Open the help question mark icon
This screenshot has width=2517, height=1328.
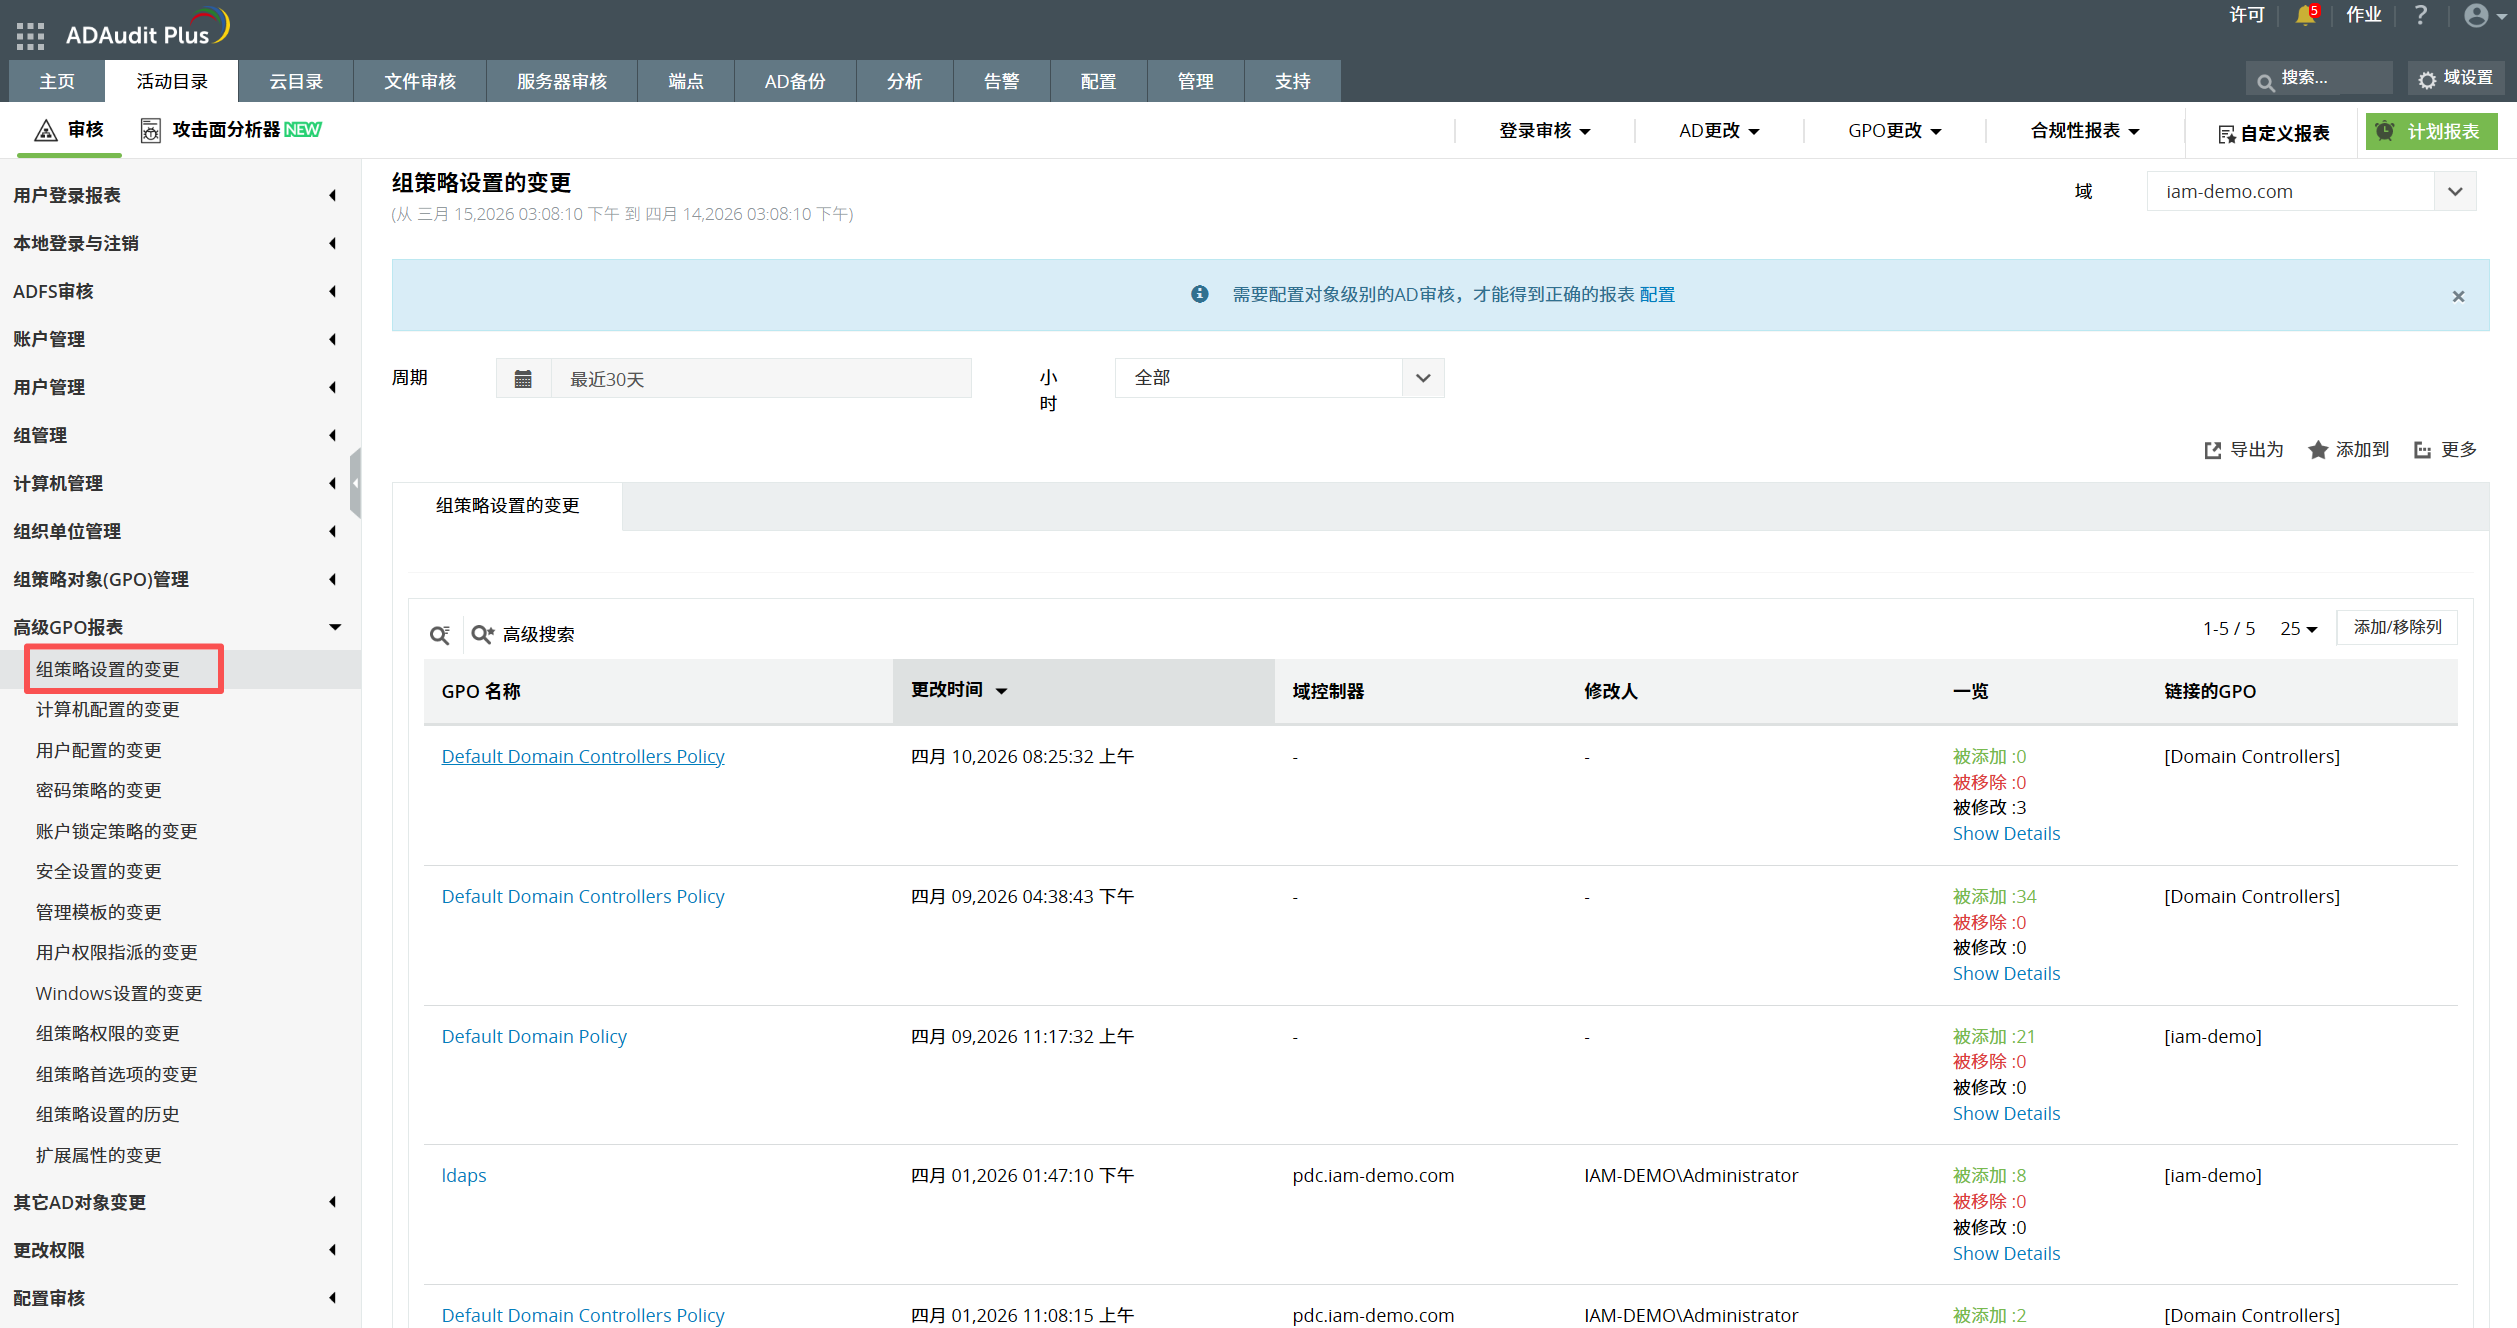(2420, 15)
